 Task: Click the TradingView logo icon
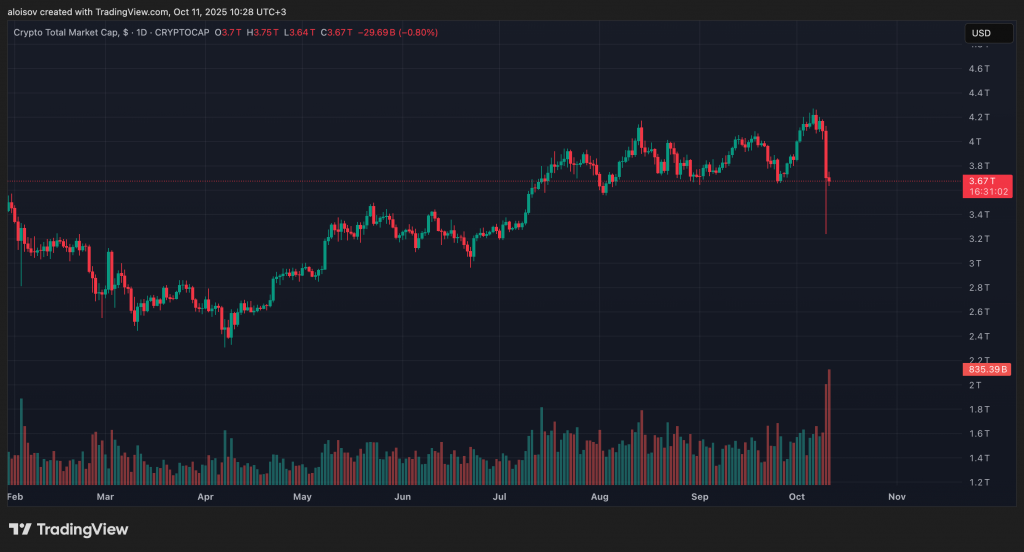click(20, 529)
